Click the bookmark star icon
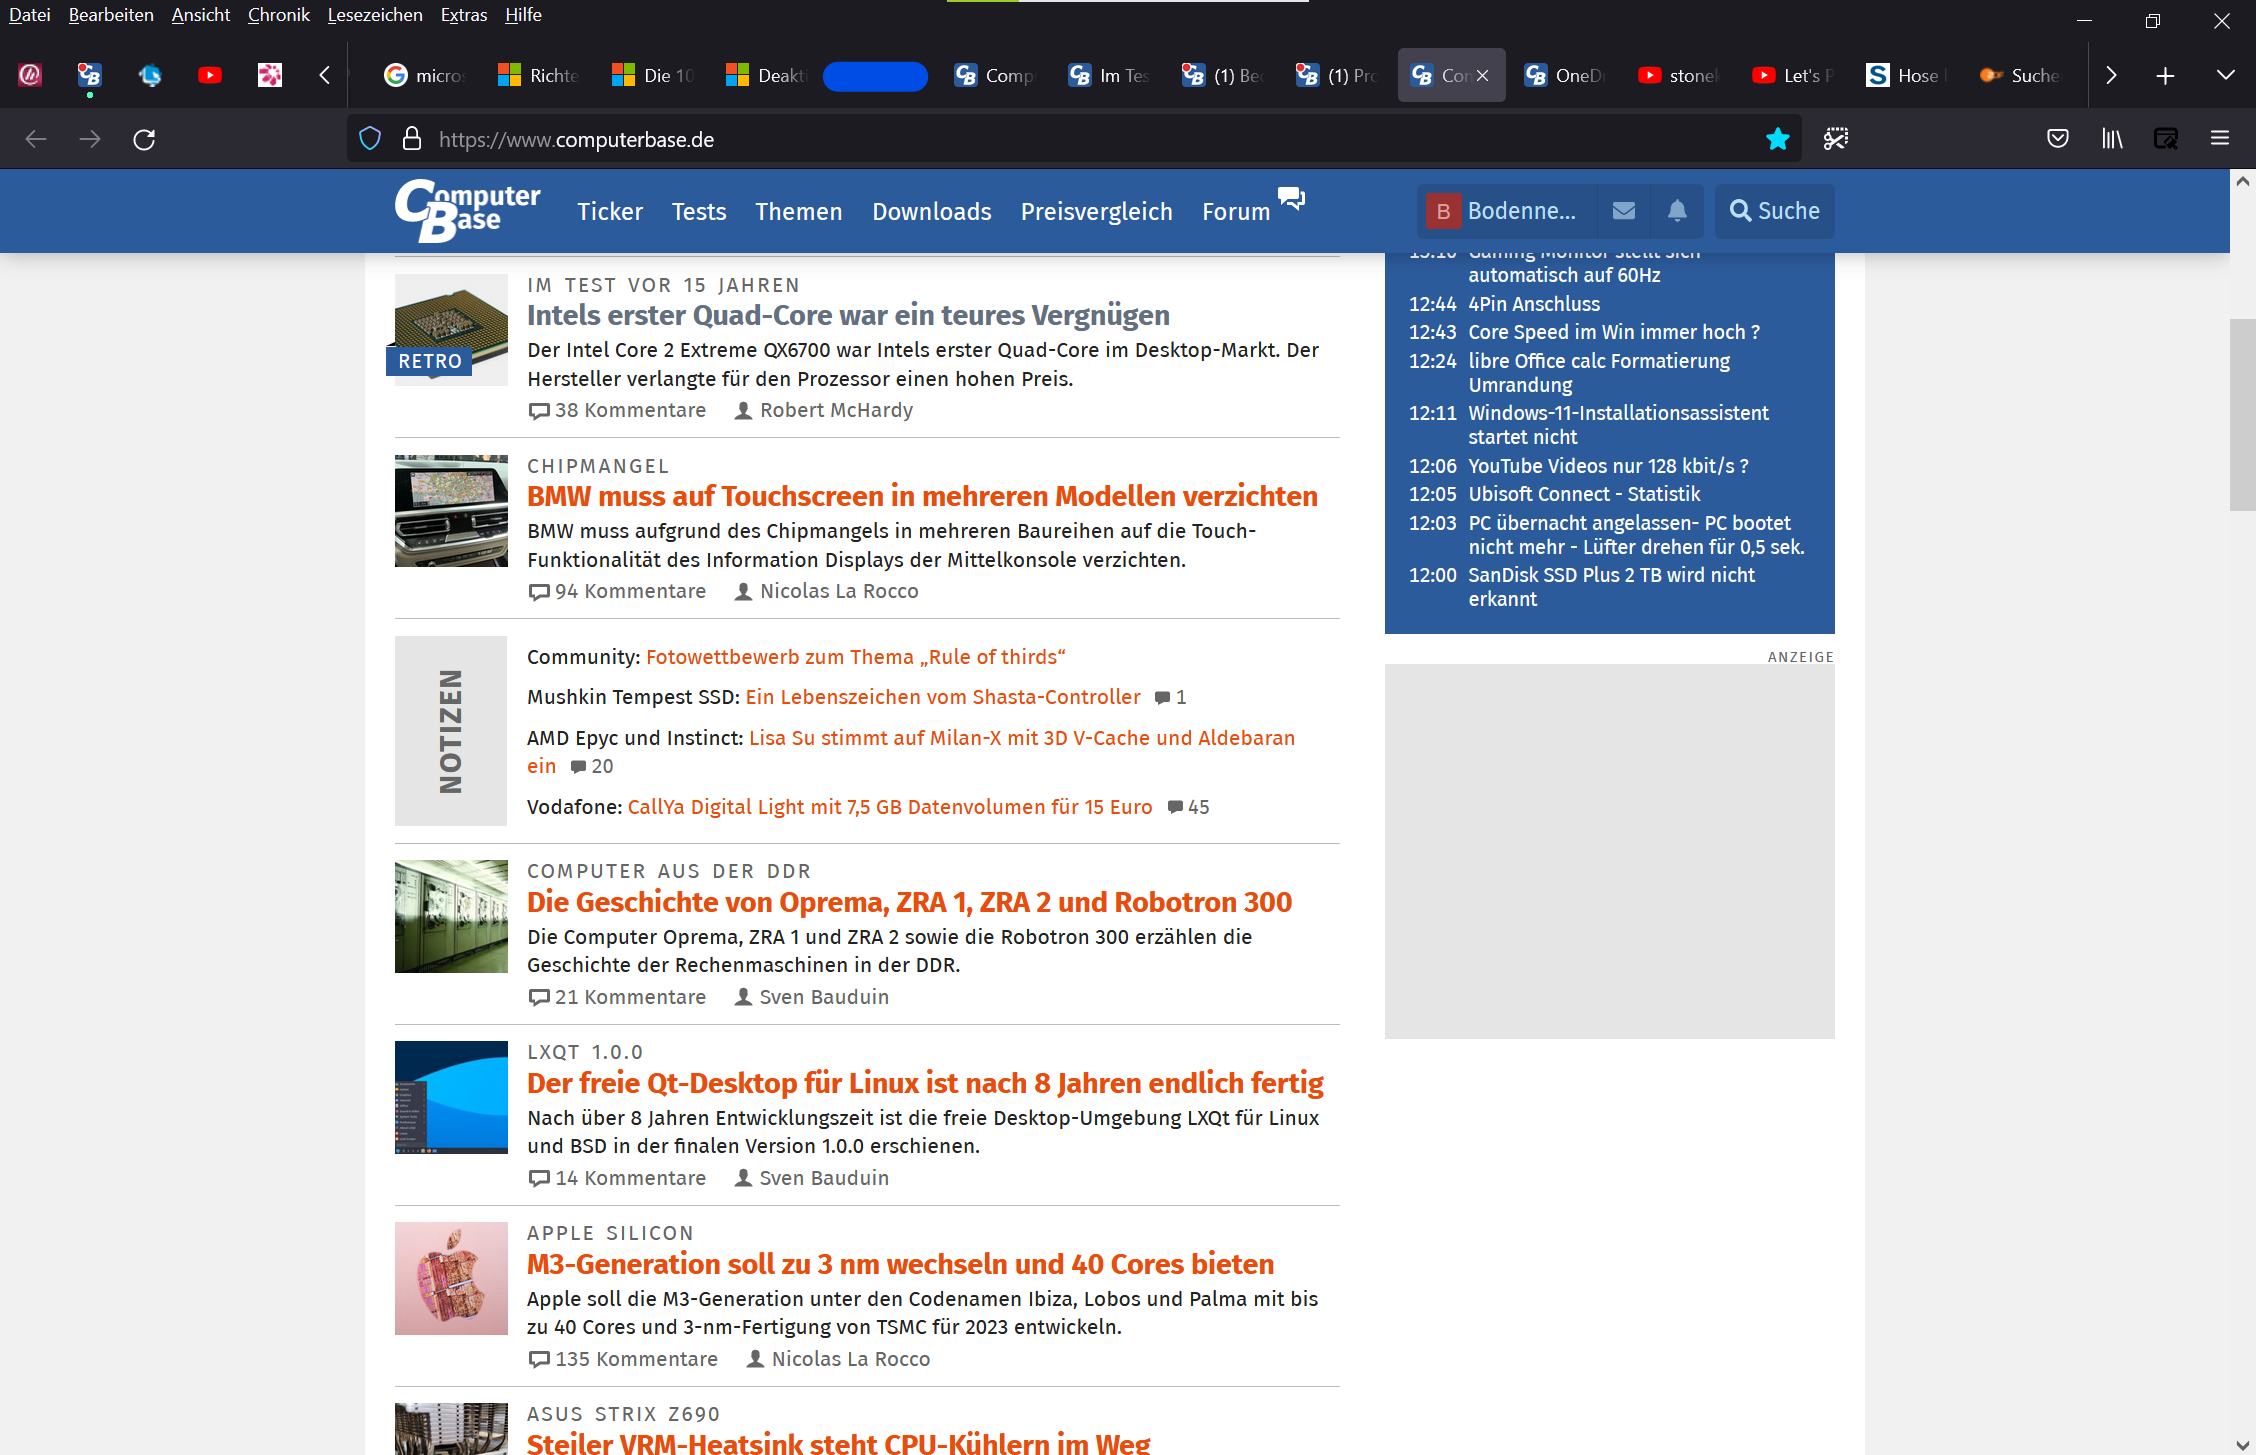This screenshot has width=2256, height=1455. click(x=1777, y=139)
